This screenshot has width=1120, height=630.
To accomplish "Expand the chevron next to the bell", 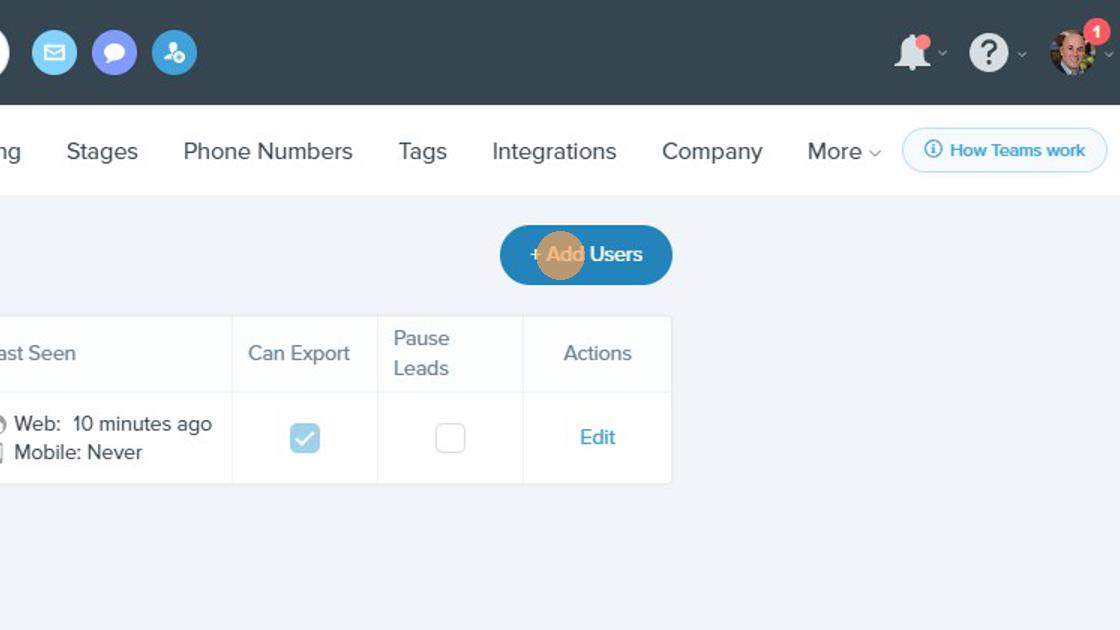I will click(943, 53).
